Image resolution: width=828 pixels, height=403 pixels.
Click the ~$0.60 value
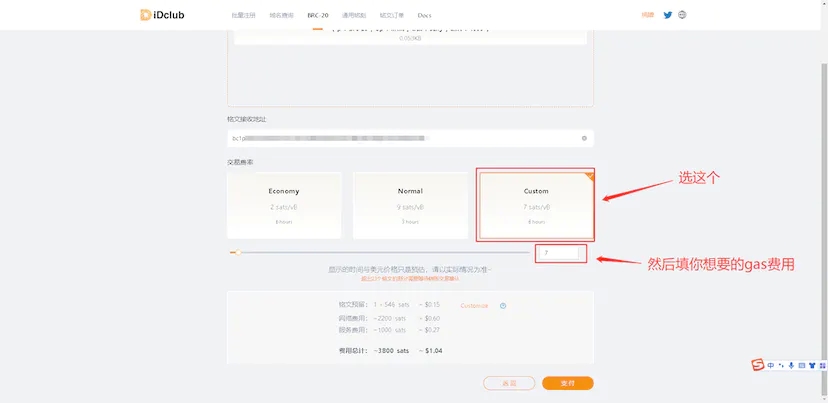click(430, 318)
